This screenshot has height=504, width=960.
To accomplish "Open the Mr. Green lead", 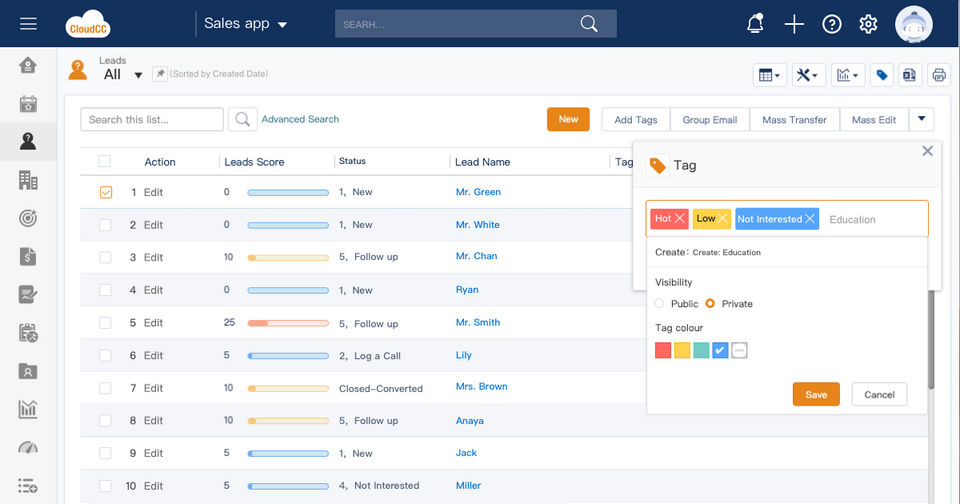I will pos(478,192).
